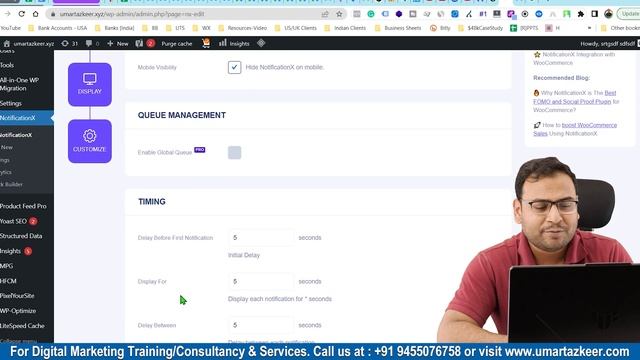Open the Grammarly extension icon
This screenshot has height=360, width=640.
pyautogui.click(x=371, y=14)
